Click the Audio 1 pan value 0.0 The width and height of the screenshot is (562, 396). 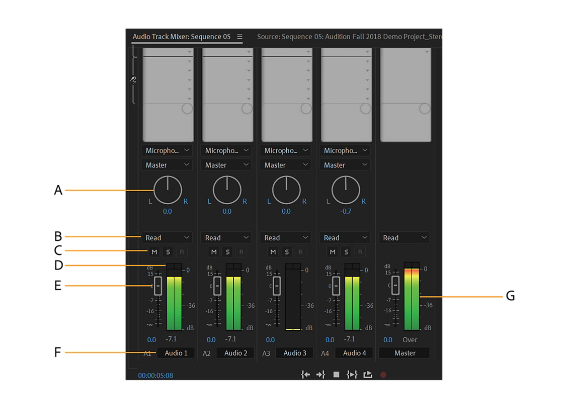(x=167, y=211)
